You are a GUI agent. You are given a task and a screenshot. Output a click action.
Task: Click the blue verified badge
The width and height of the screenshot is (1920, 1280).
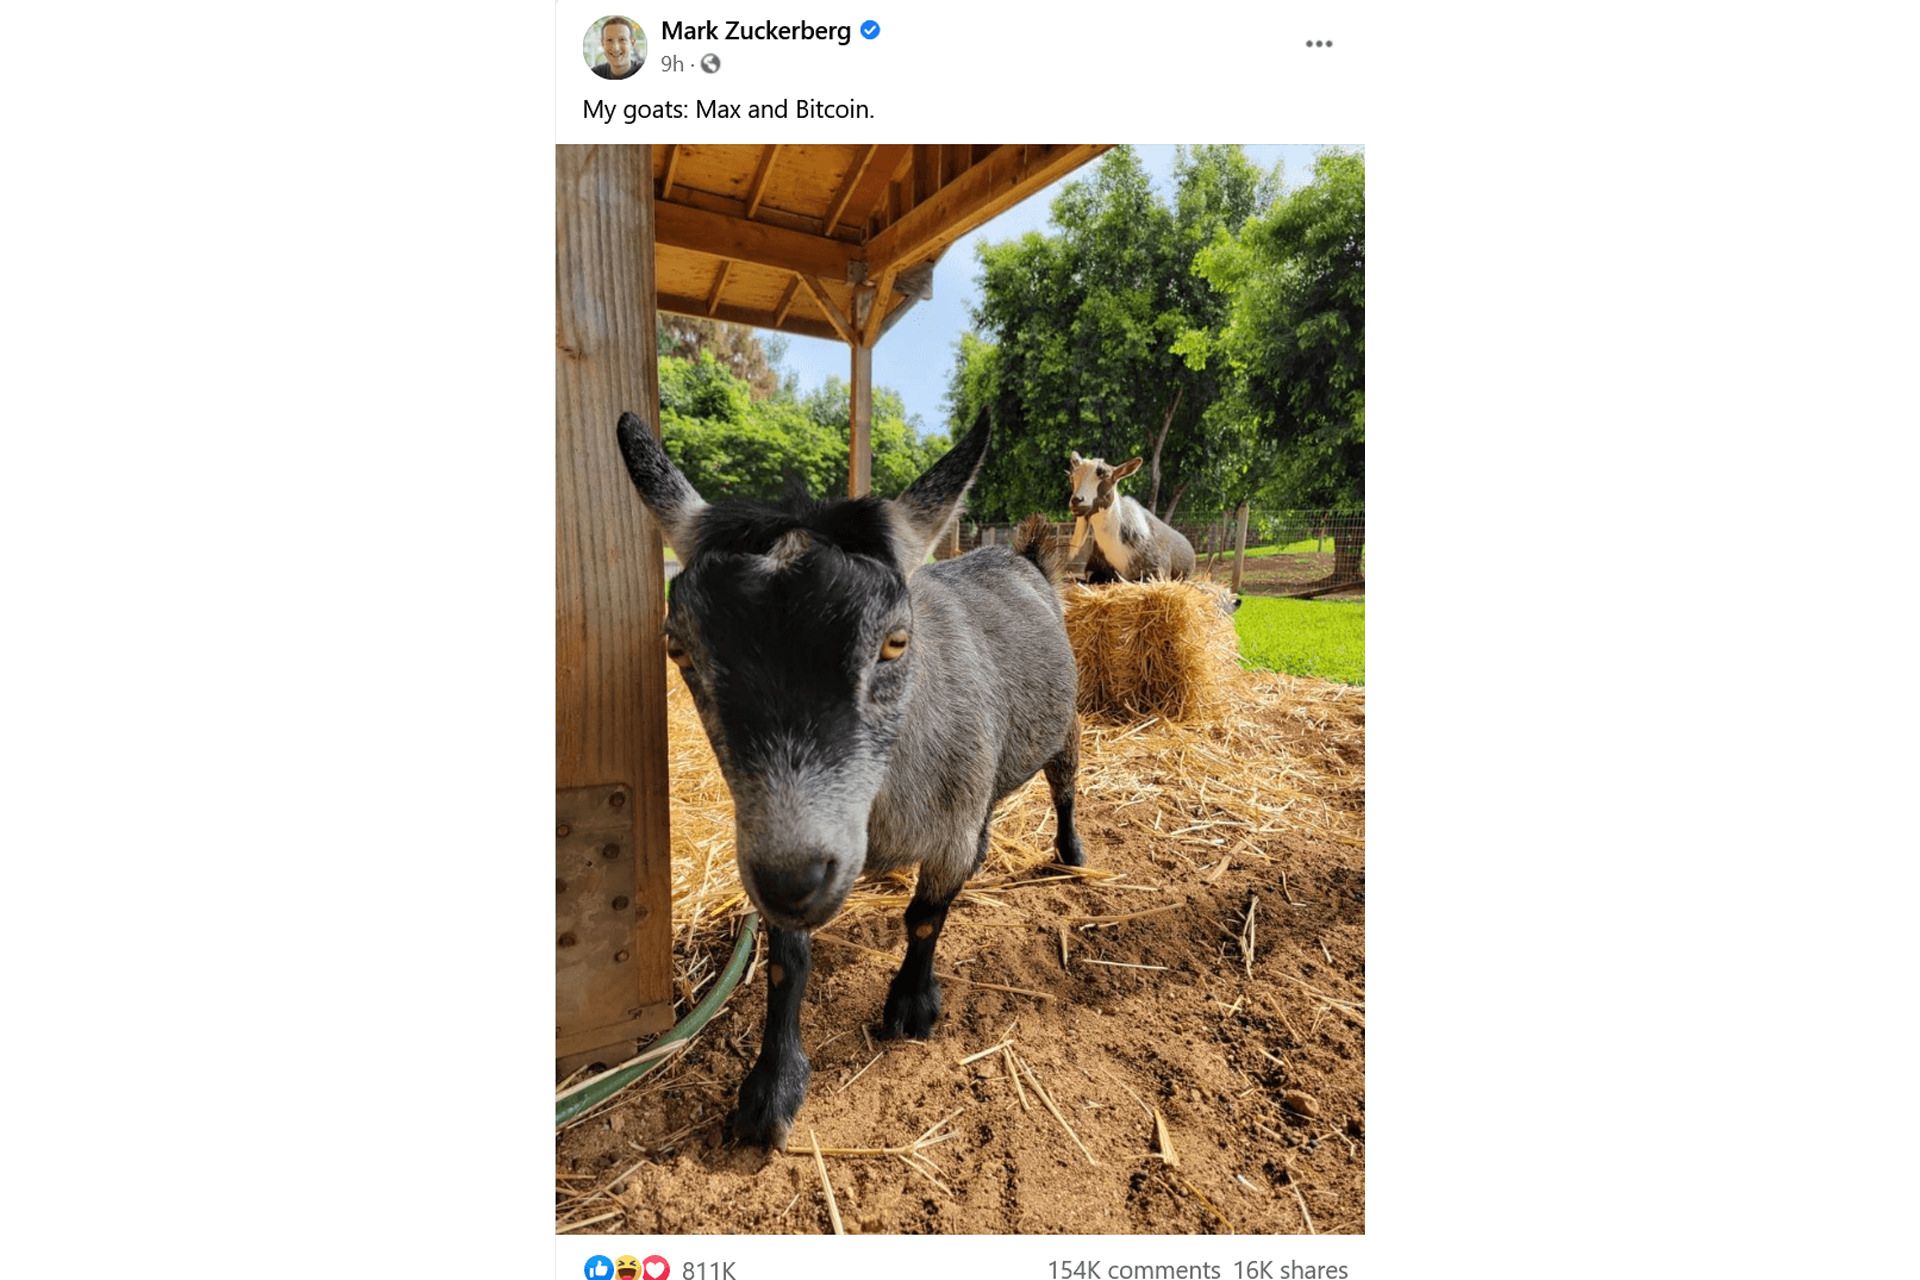[x=870, y=31]
